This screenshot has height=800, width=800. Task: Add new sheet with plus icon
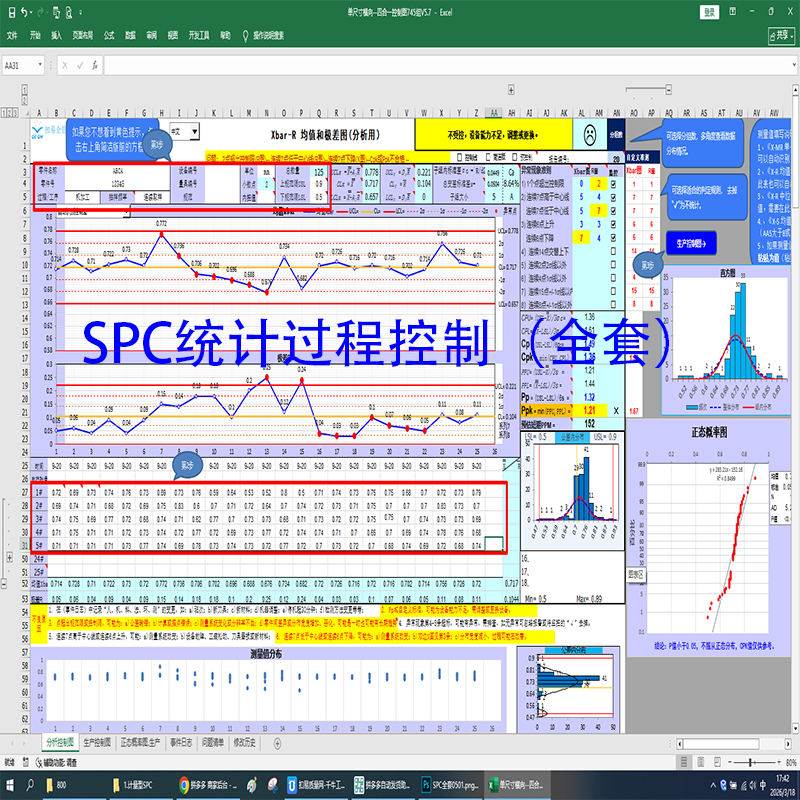pyautogui.click(x=277, y=743)
